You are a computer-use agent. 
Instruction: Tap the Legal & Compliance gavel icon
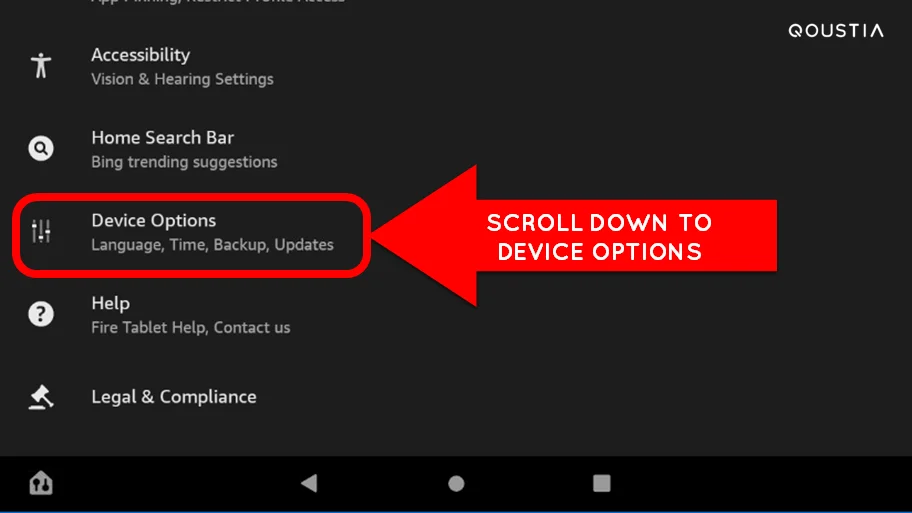click(x=41, y=397)
